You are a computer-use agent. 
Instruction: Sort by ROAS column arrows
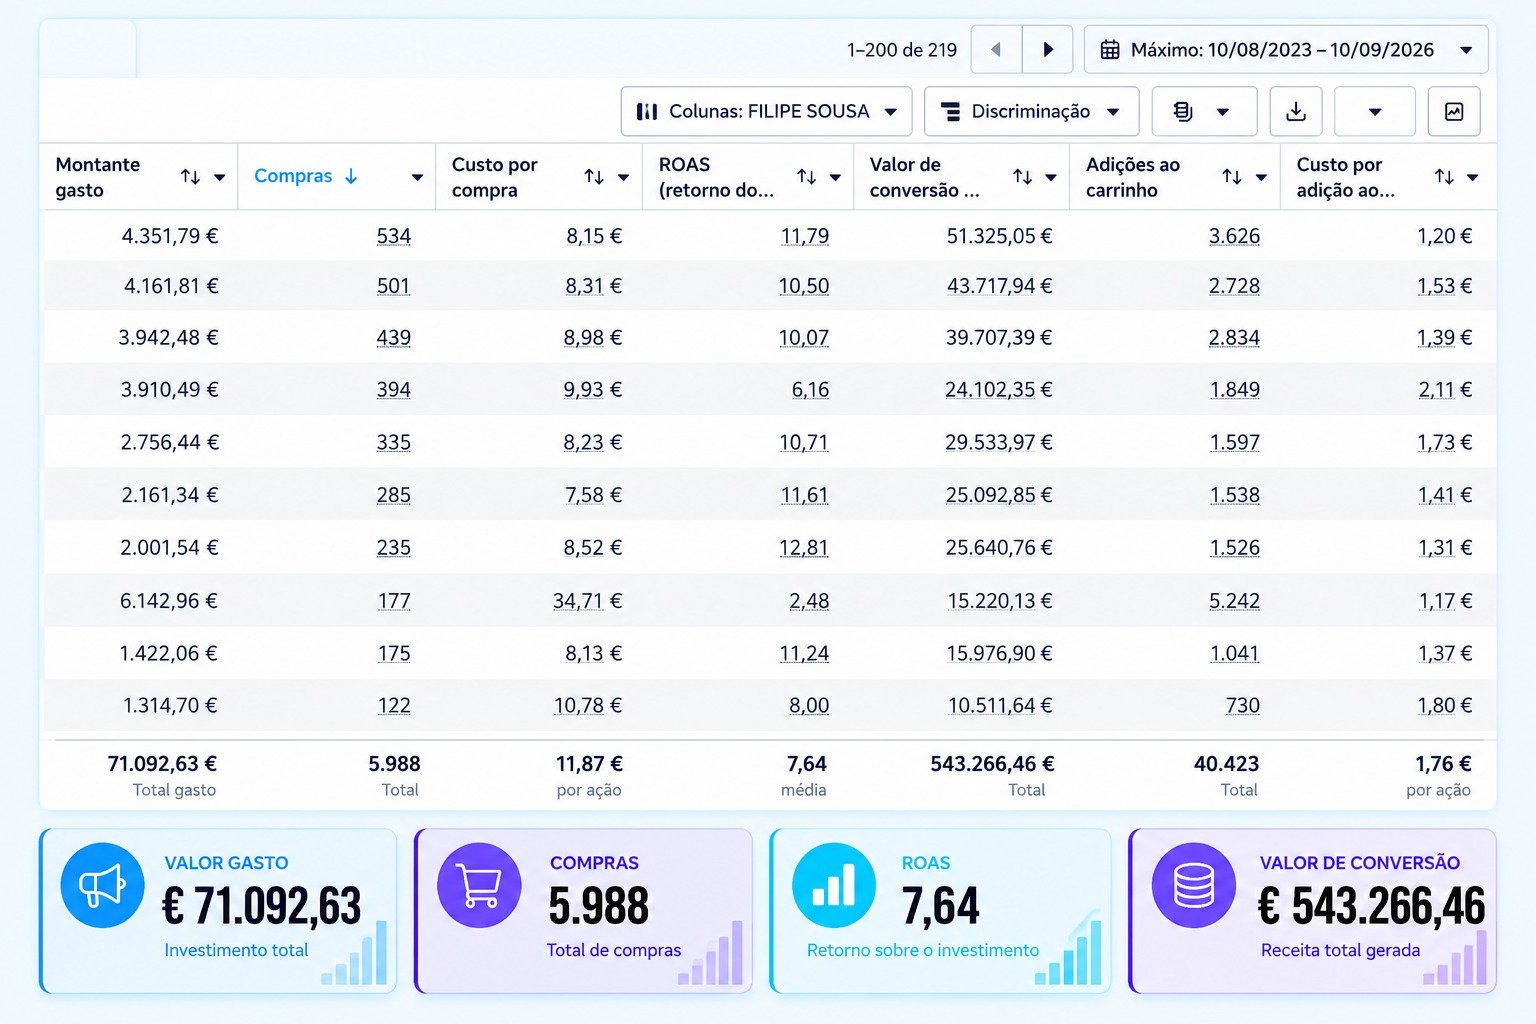(x=806, y=177)
